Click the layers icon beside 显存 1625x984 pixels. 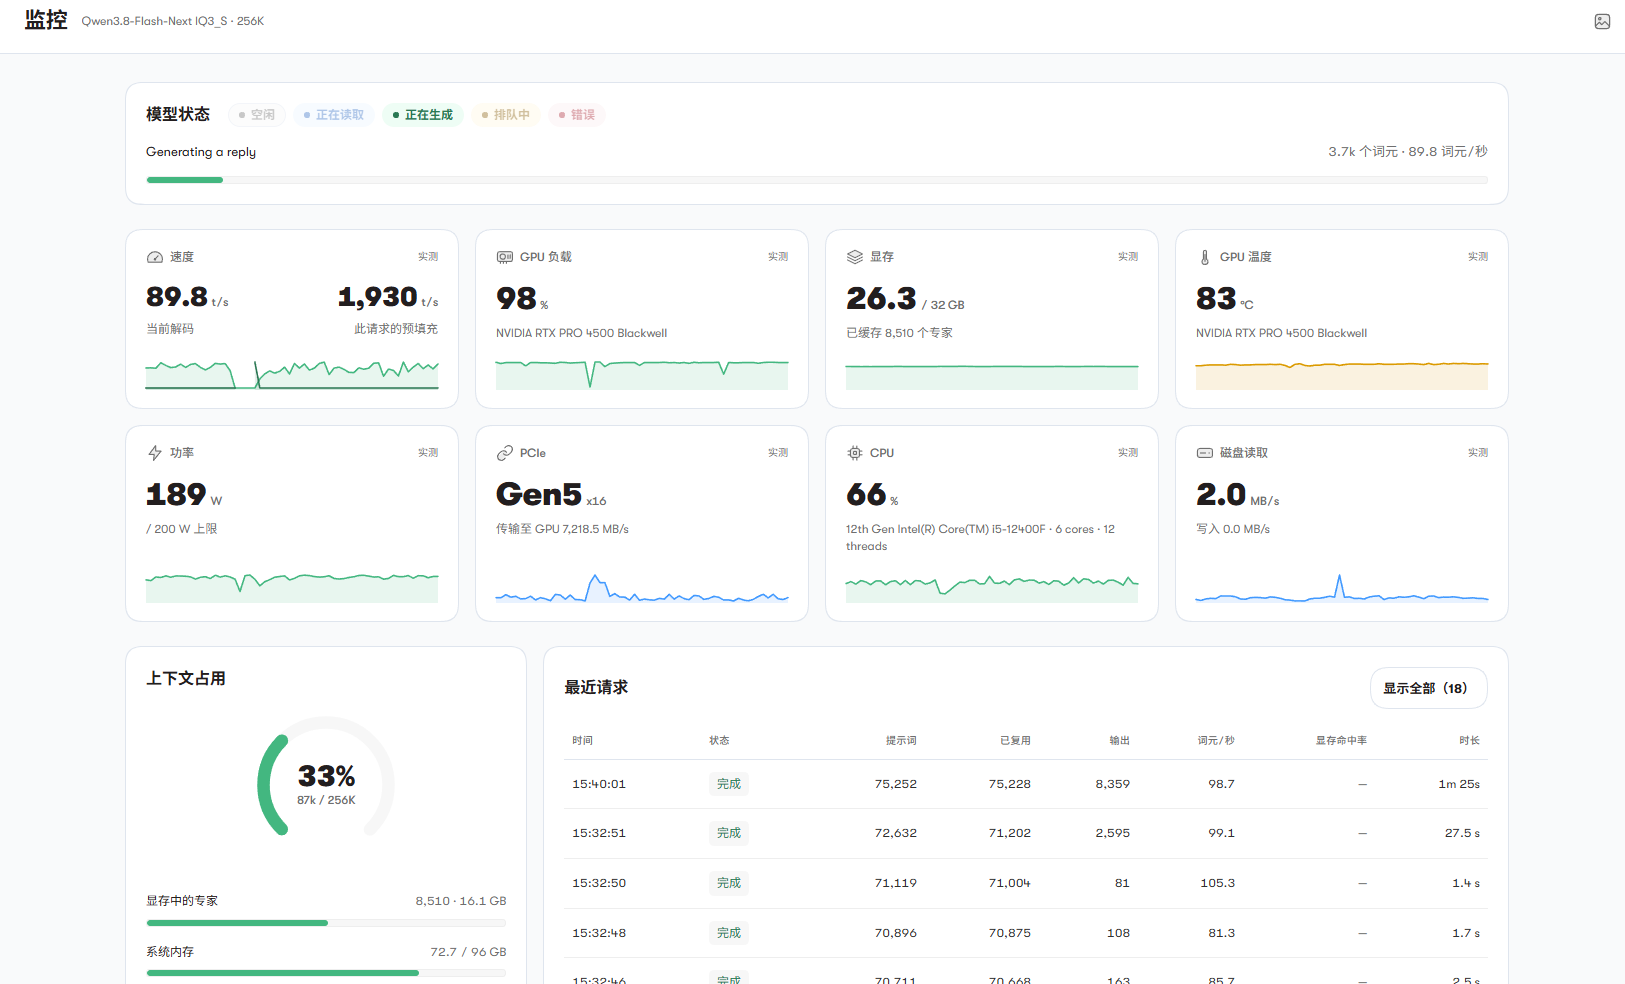tap(855, 257)
